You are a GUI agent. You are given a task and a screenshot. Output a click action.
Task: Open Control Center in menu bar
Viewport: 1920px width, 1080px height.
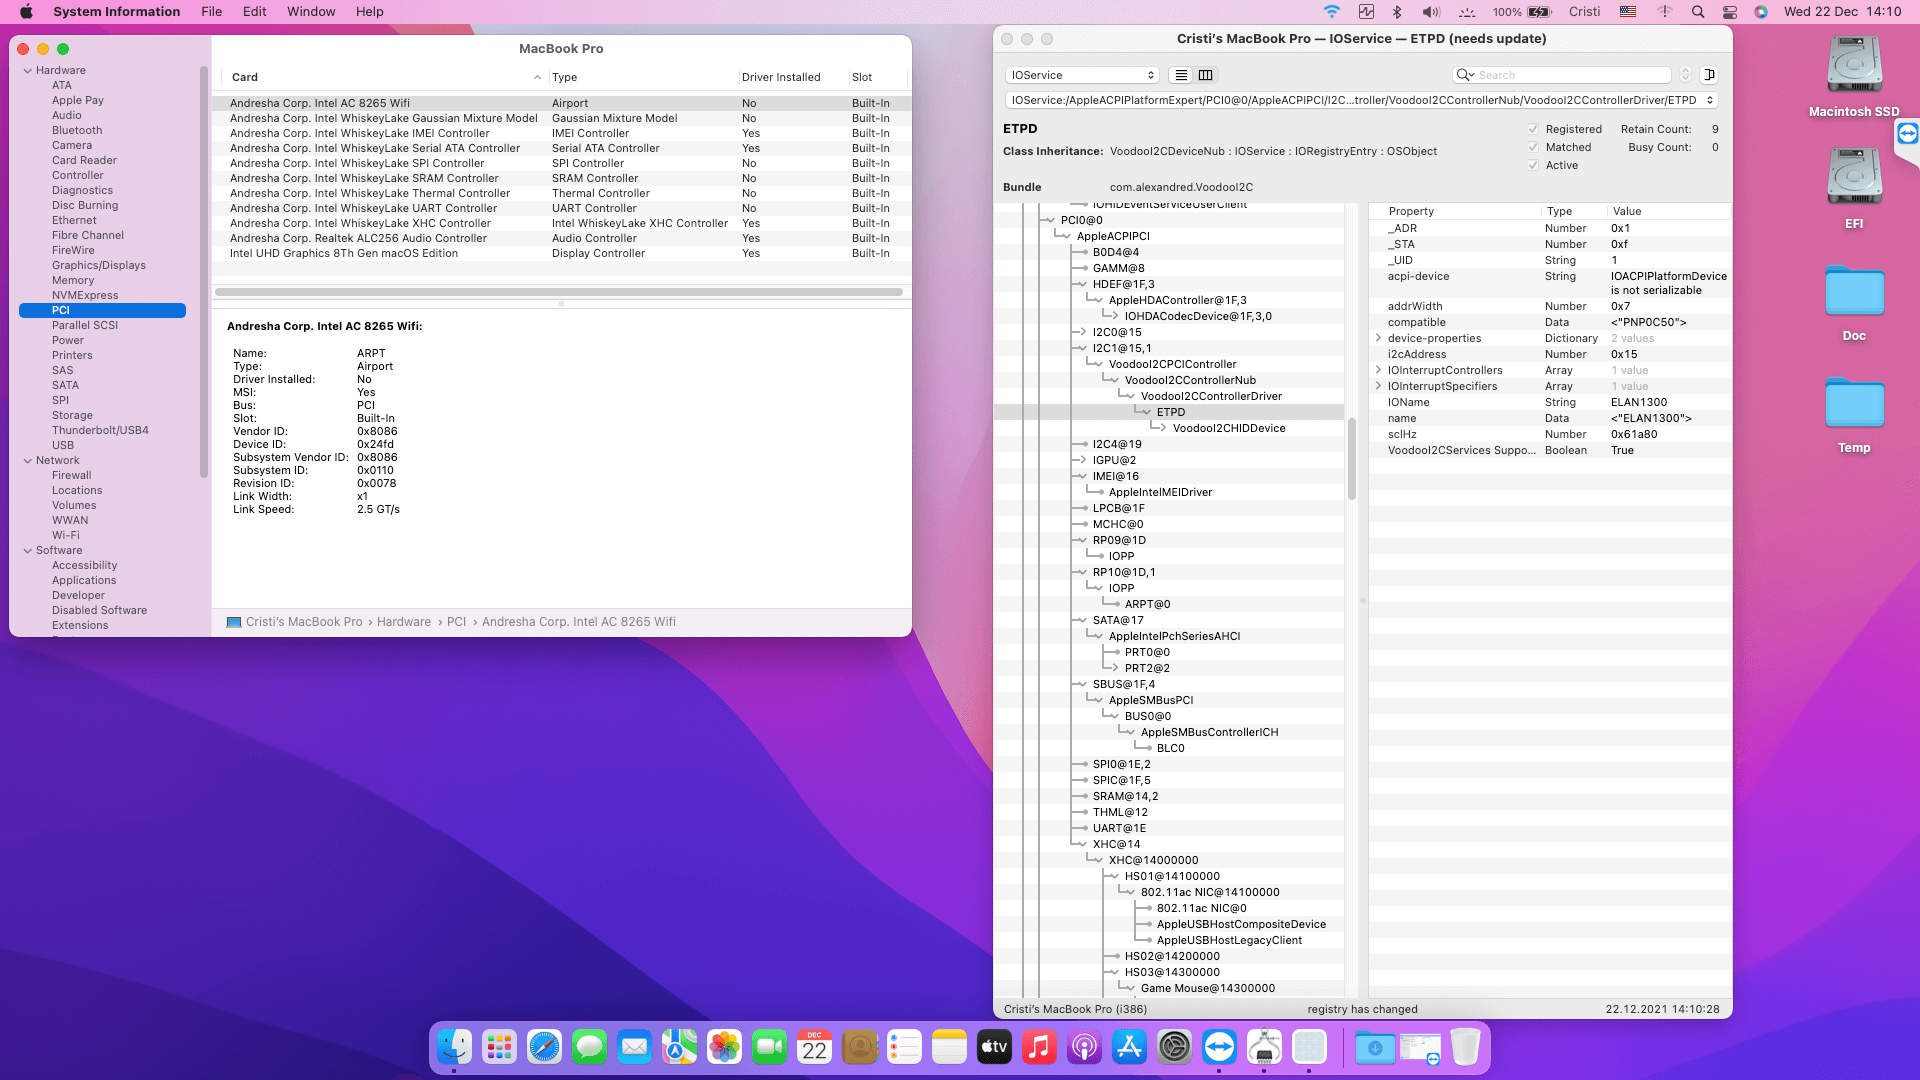pyautogui.click(x=1730, y=12)
